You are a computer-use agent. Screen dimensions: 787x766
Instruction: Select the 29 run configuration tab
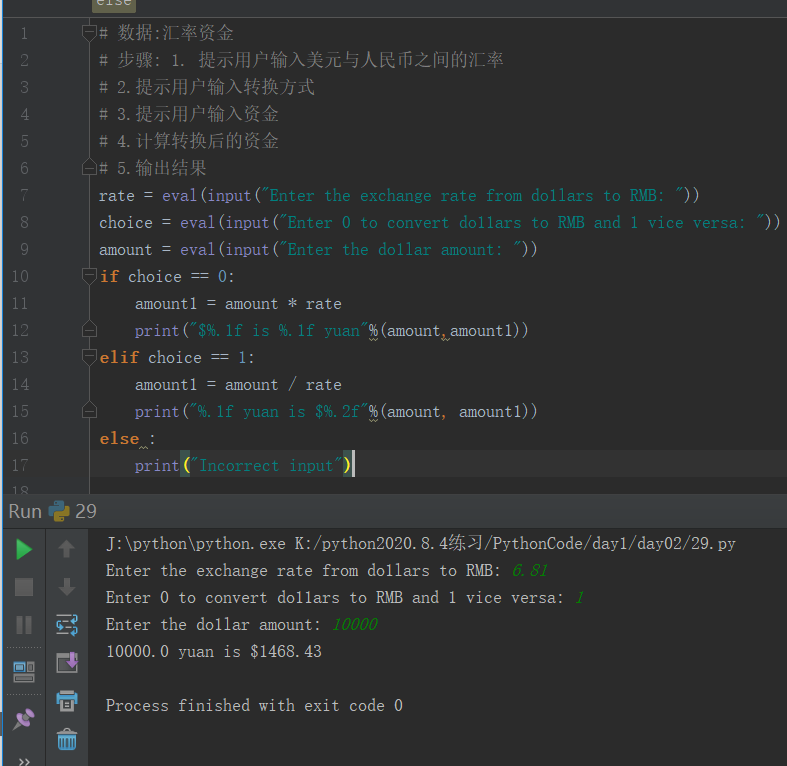[73, 511]
